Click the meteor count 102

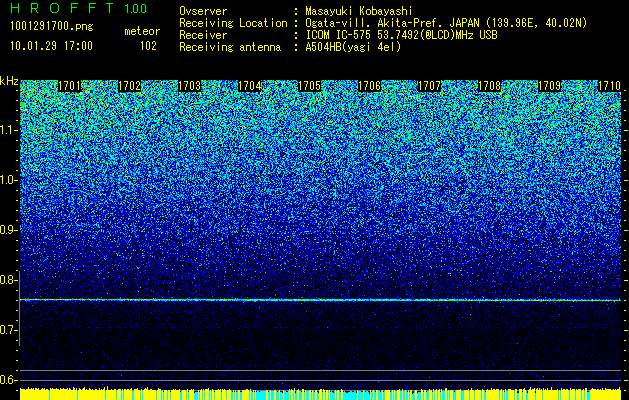point(148,46)
